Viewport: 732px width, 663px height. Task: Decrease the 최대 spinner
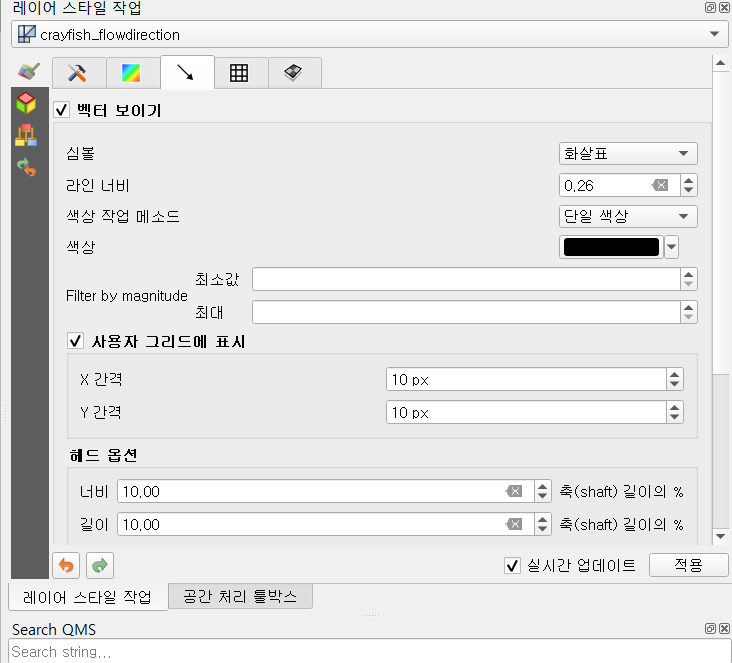coord(689,317)
